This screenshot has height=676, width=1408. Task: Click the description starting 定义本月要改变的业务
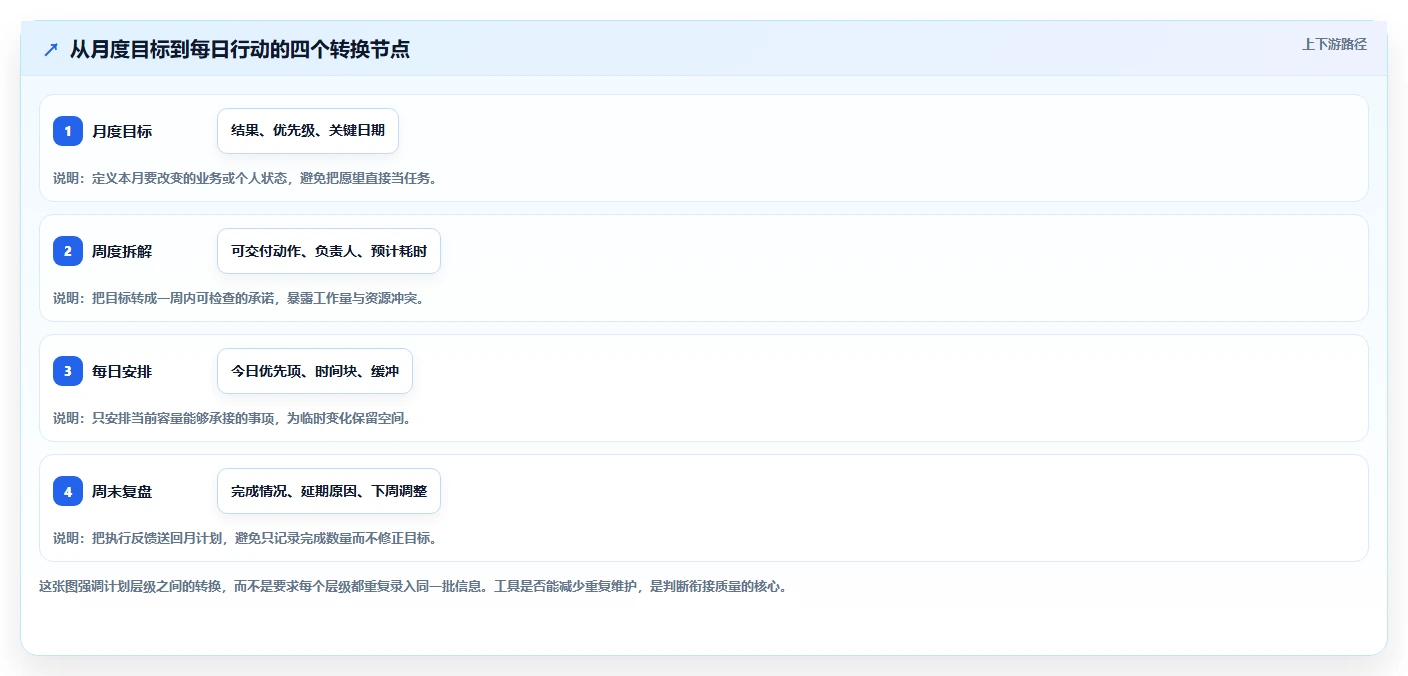pos(245,178)
